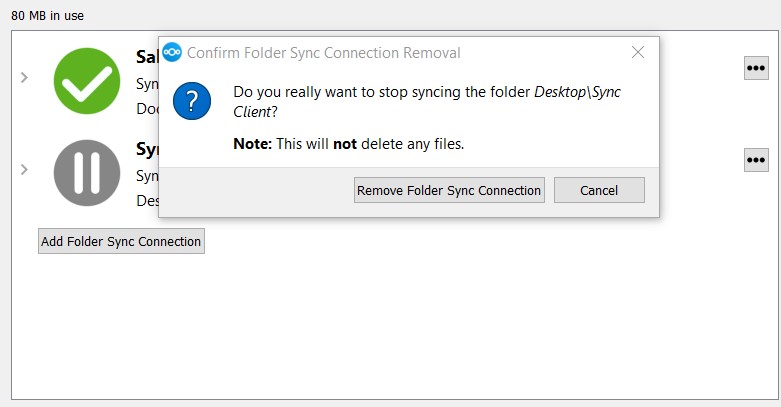
Task: Click the 'Note: This will not delete' text
Action: pos(349,144)
